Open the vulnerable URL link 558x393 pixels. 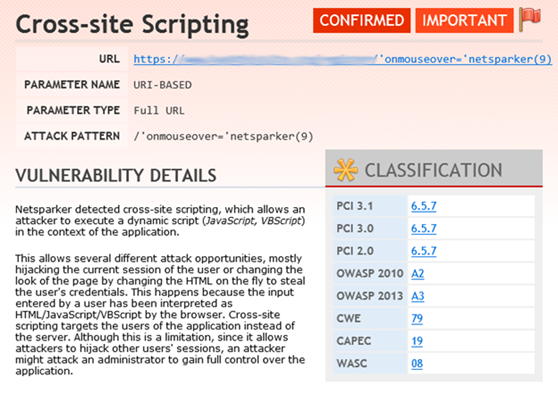pos(342,59)
